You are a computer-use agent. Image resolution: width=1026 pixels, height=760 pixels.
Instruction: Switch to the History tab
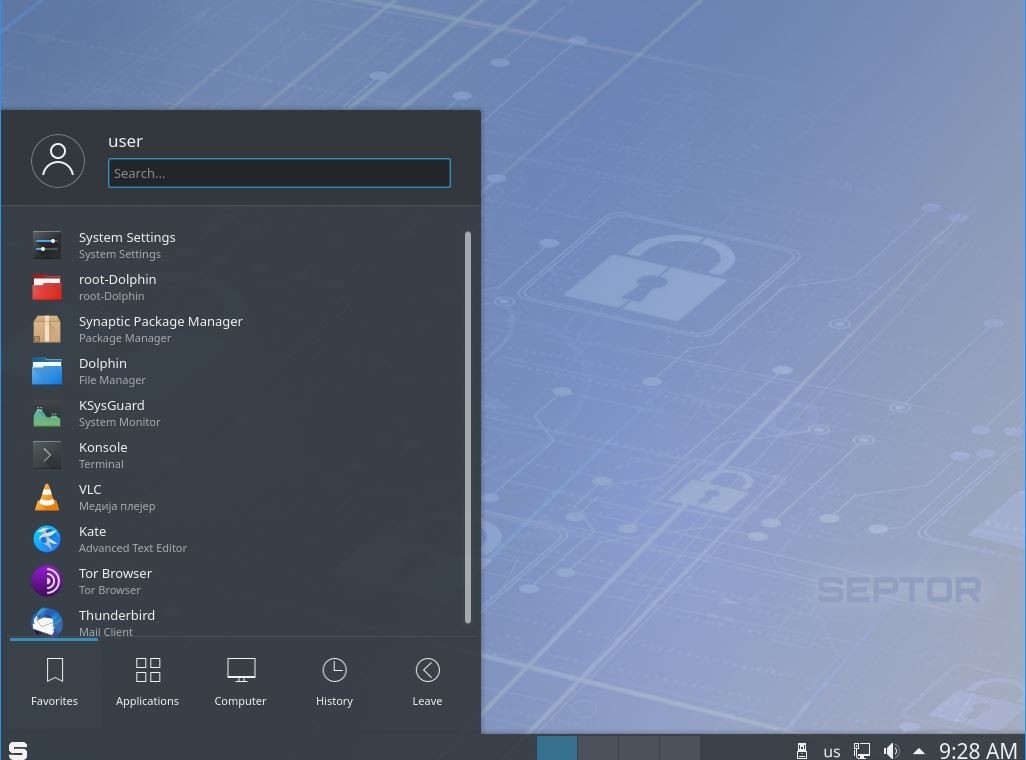point(334,682)
